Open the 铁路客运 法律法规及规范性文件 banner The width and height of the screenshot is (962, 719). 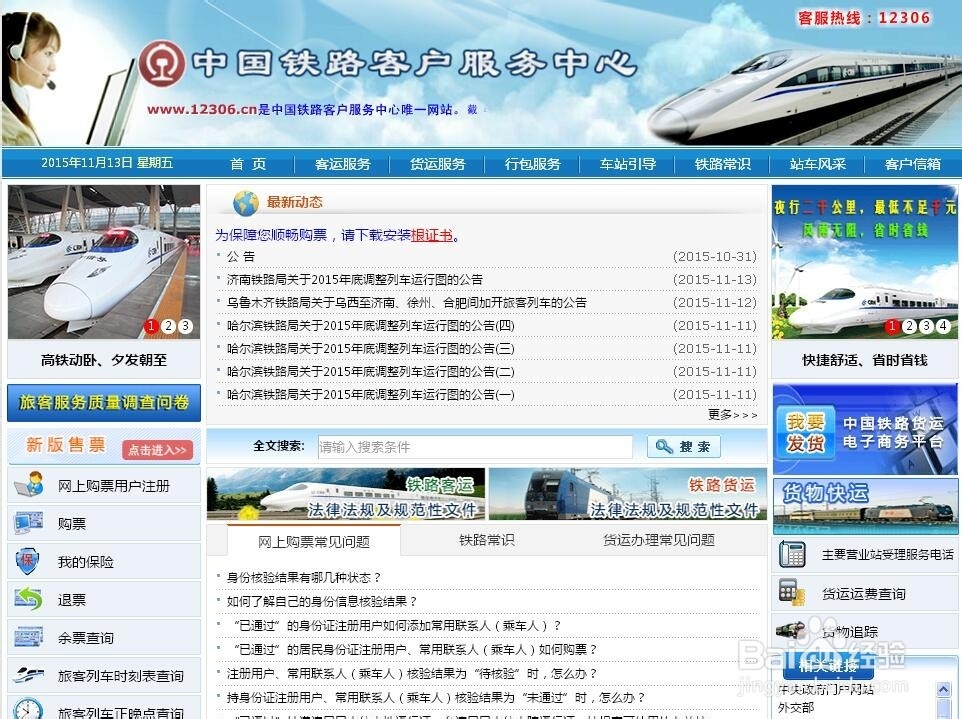pos(345,494)
